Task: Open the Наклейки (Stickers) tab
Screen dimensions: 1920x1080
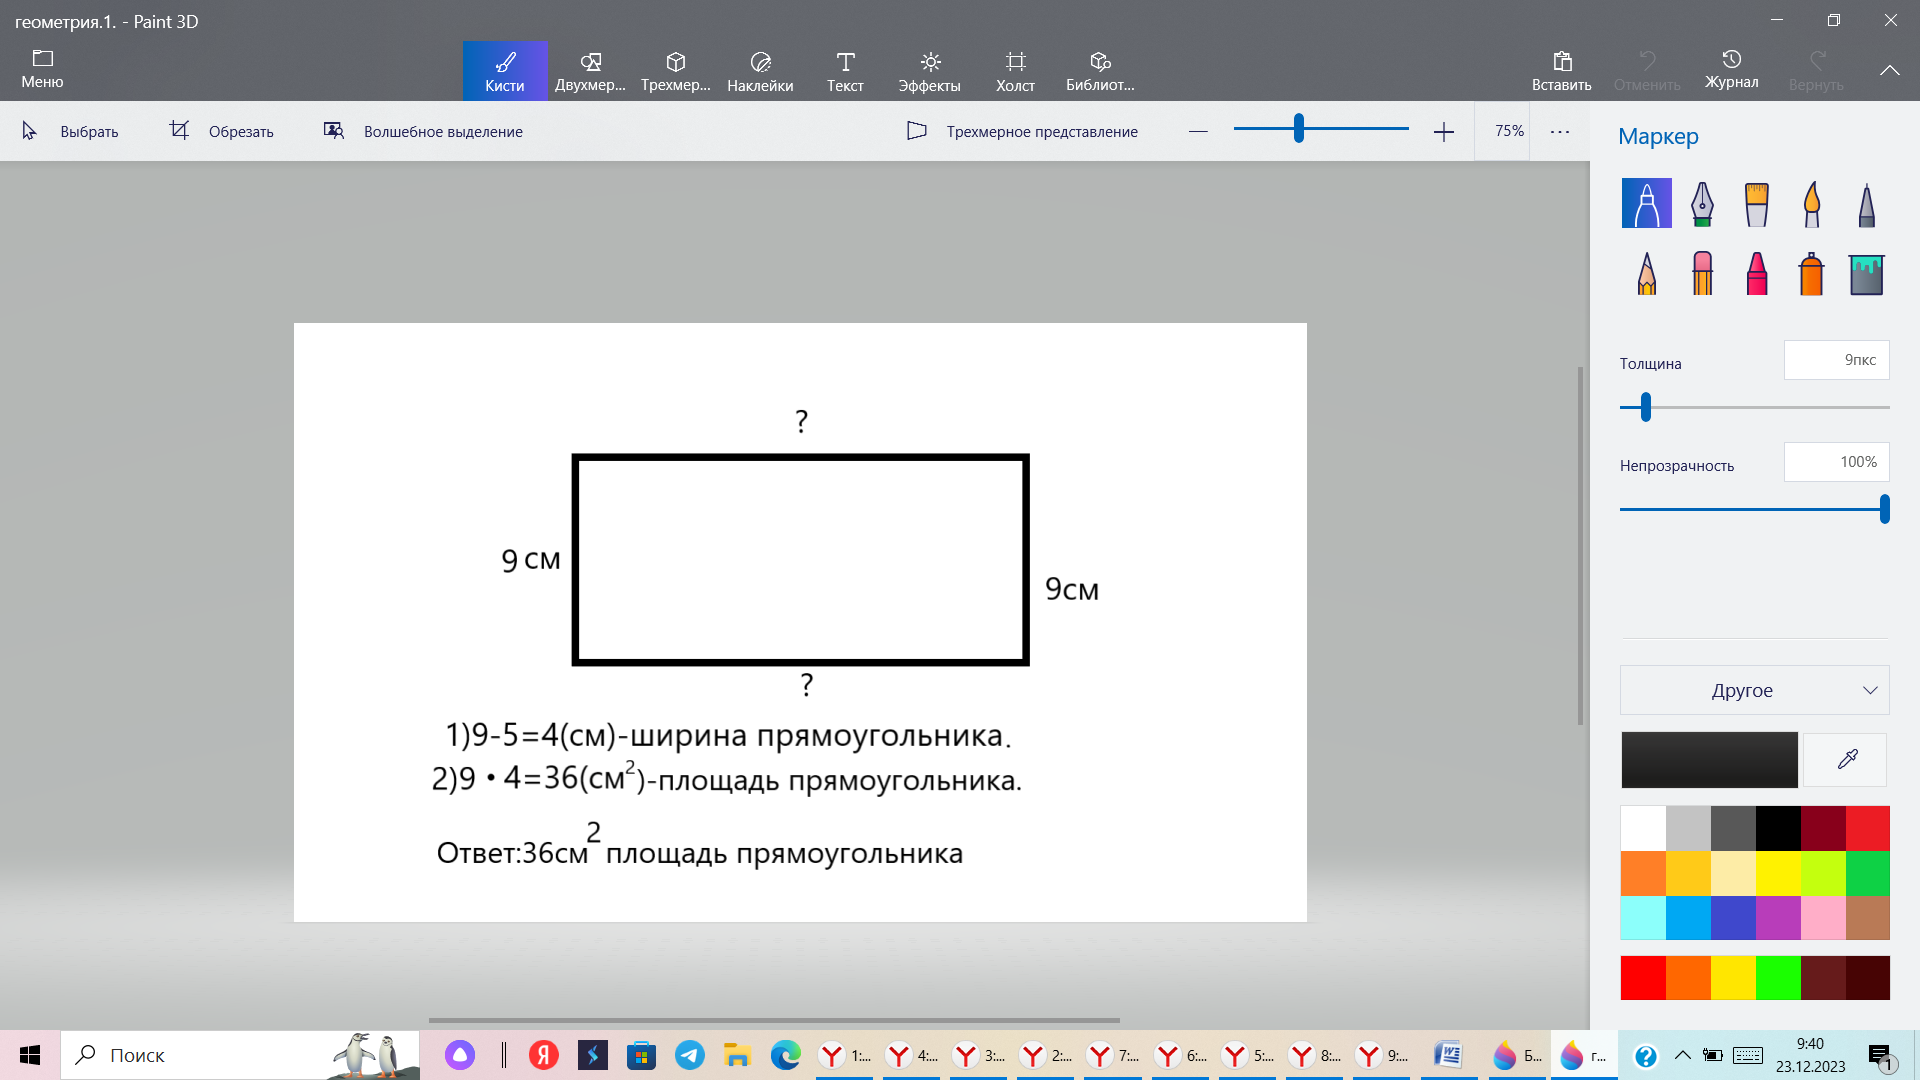Action: [x=760, y=71]
